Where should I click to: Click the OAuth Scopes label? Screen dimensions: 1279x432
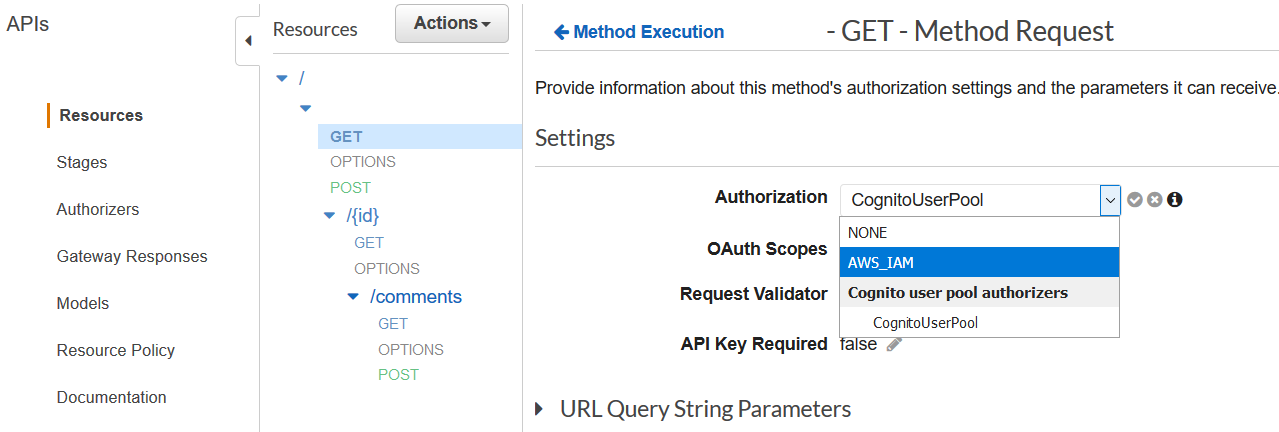click(x=767, y=248)
